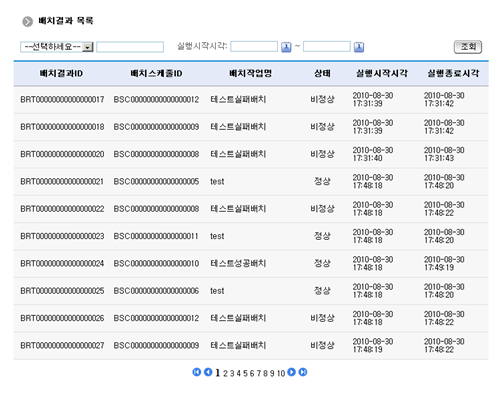Click the 배치작업명 column header

coord(251,73)
